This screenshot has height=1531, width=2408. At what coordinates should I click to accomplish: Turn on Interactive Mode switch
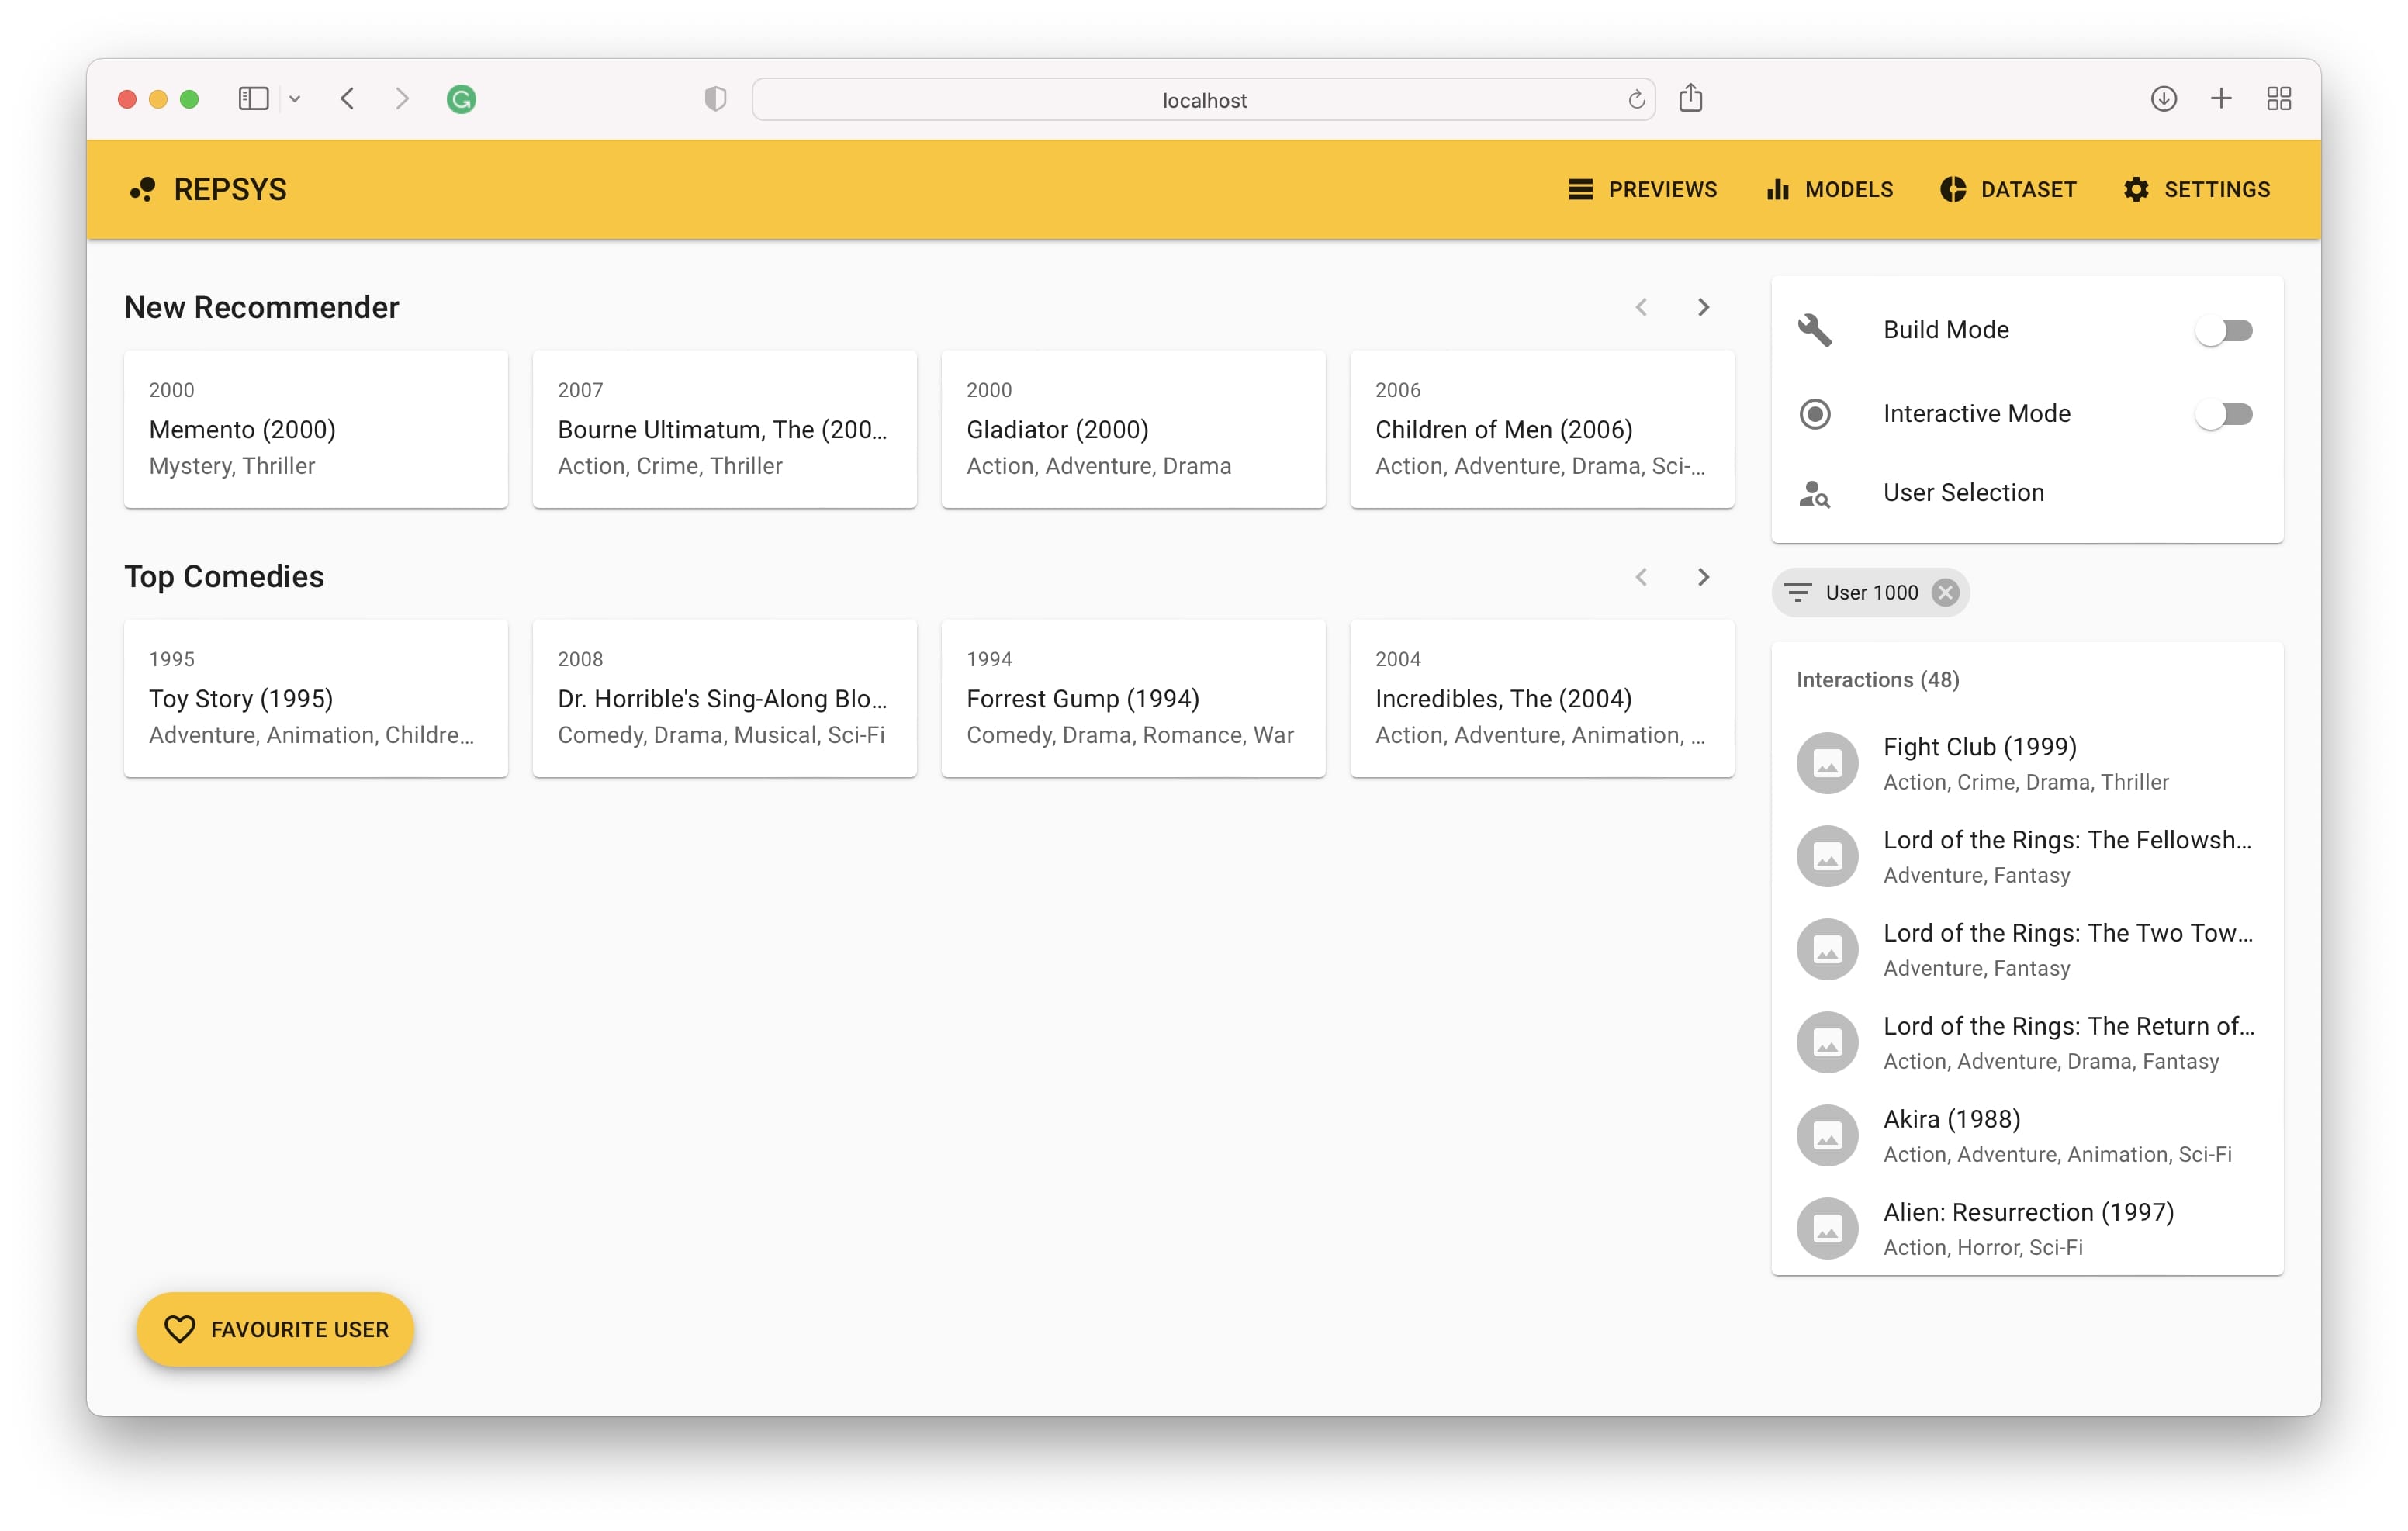coord(2224,414)
